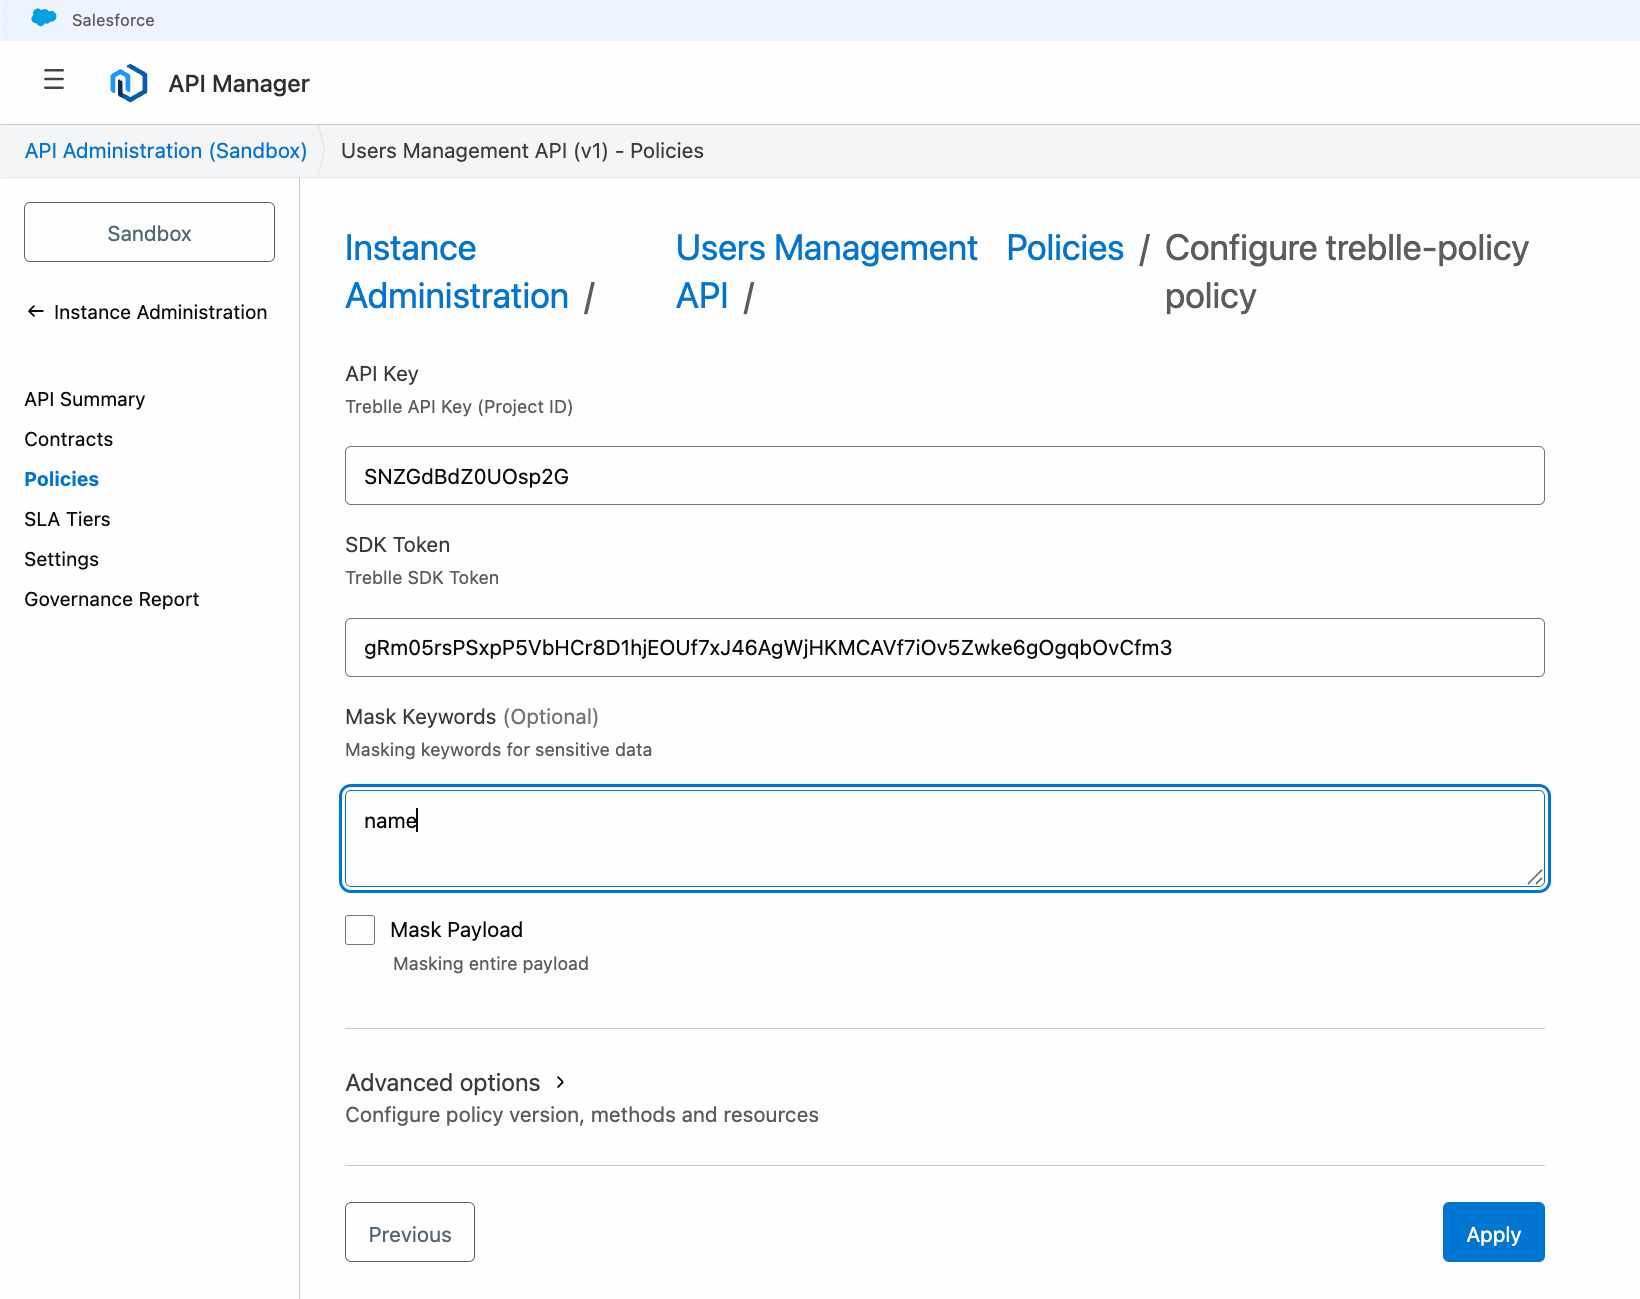
Task: Click the Salesforce cloud icon
Action: click(x=44, y=19)
